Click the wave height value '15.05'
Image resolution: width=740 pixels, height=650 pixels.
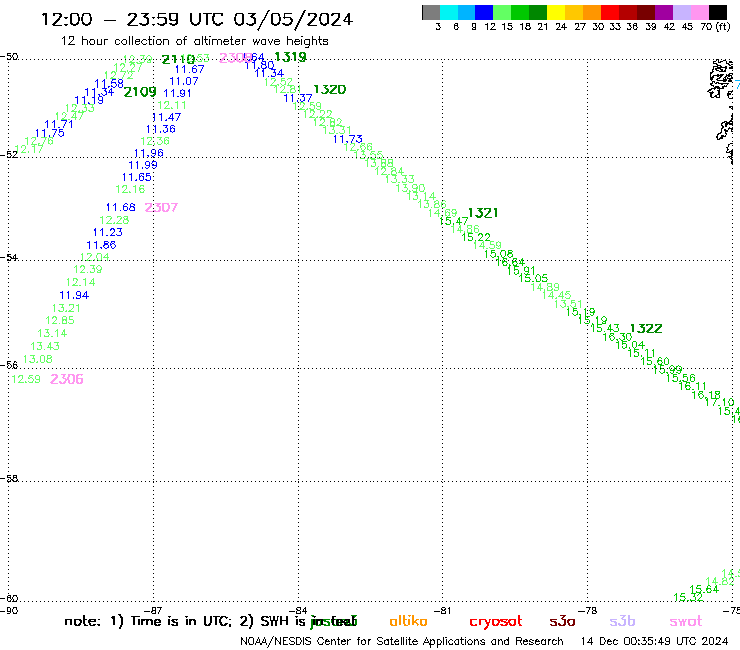[x=533, y=279]
